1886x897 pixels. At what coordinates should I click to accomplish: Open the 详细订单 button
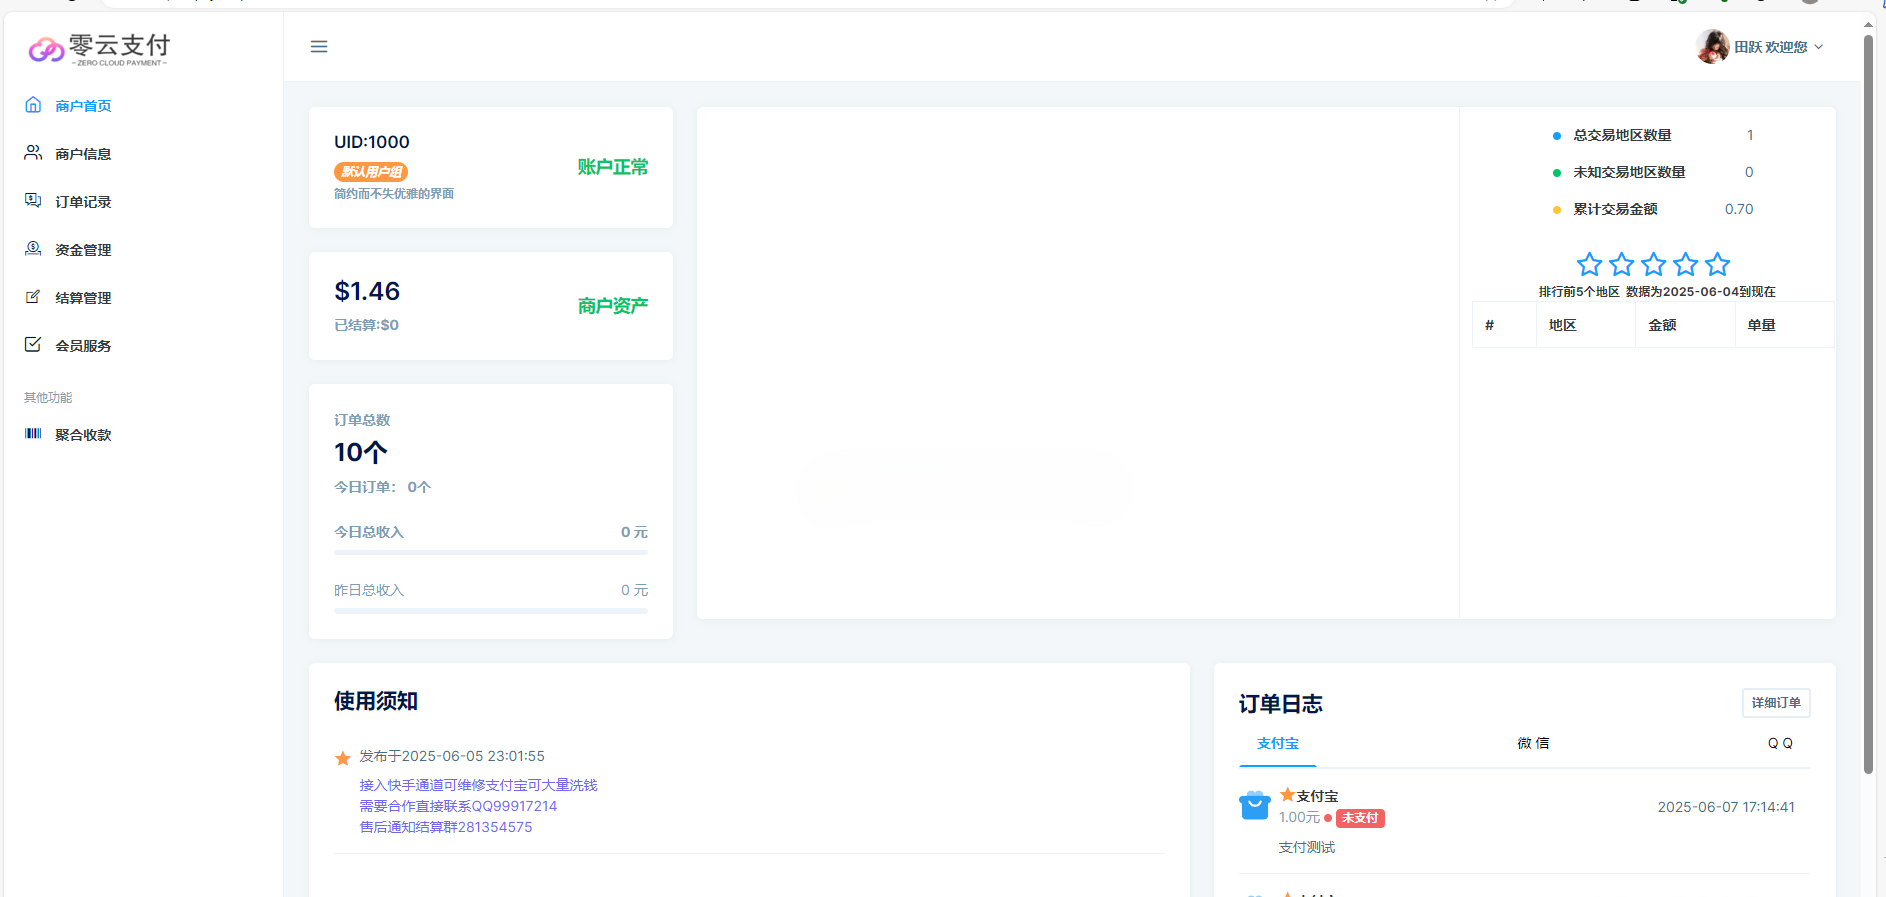coord(1775,703)
